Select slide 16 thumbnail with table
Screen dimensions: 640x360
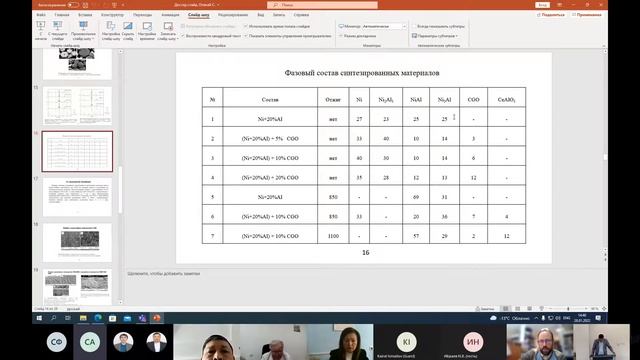[77, 151]
